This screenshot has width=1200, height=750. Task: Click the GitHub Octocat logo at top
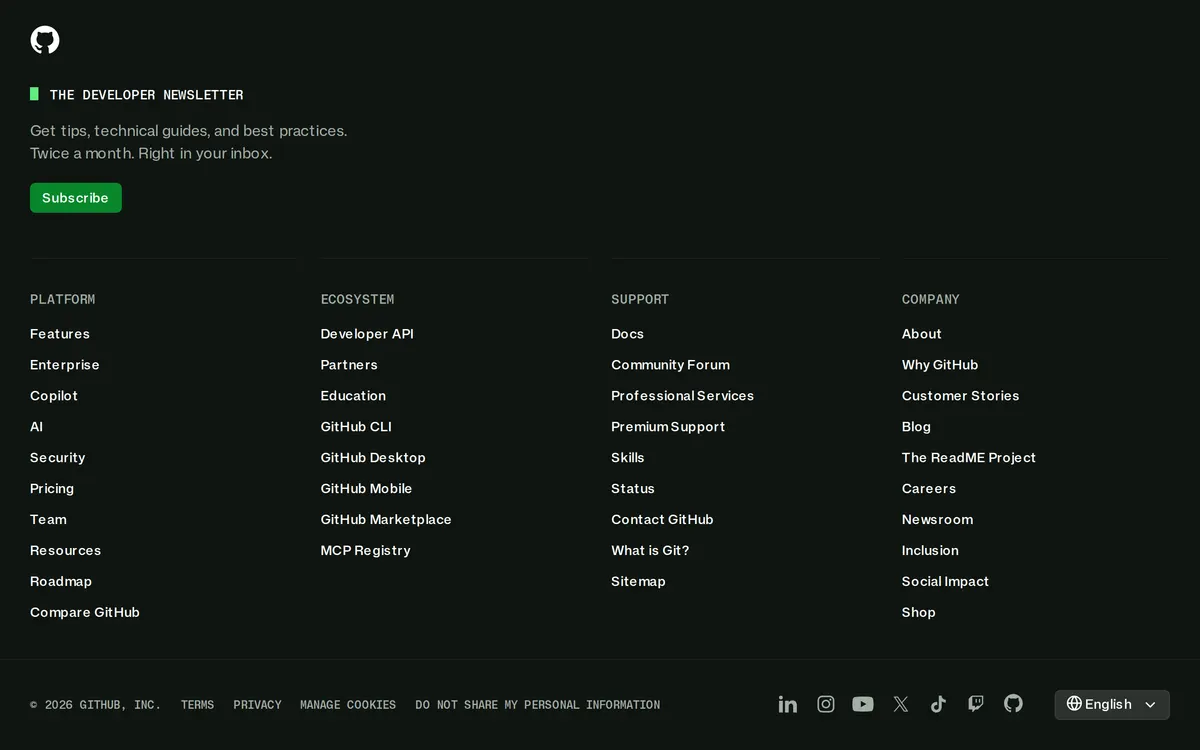(45, 40)
